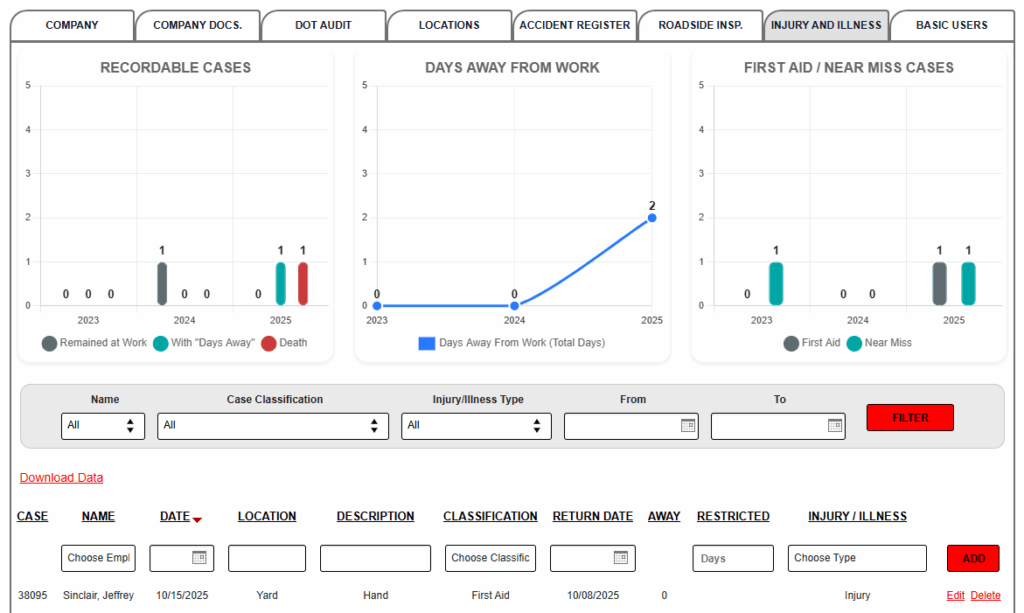The height and width of the screenshot is (613, 1024).
Task: Sort by the DESCRIPTION column header
Action: click(x=376, y=516)
